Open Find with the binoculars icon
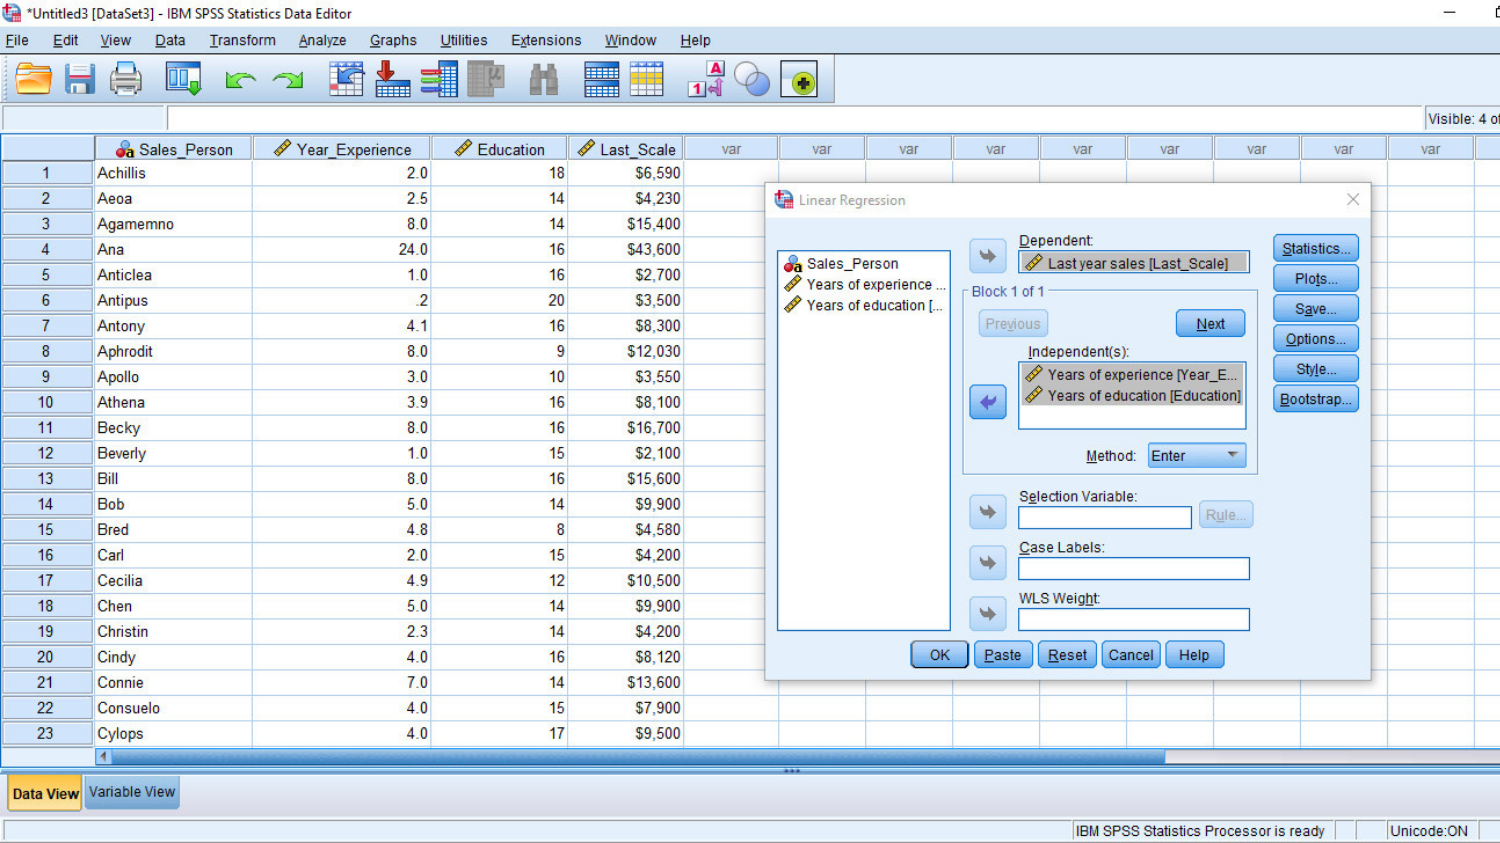The width and height of the screenshot is (1500, 843). coord(543,79)
